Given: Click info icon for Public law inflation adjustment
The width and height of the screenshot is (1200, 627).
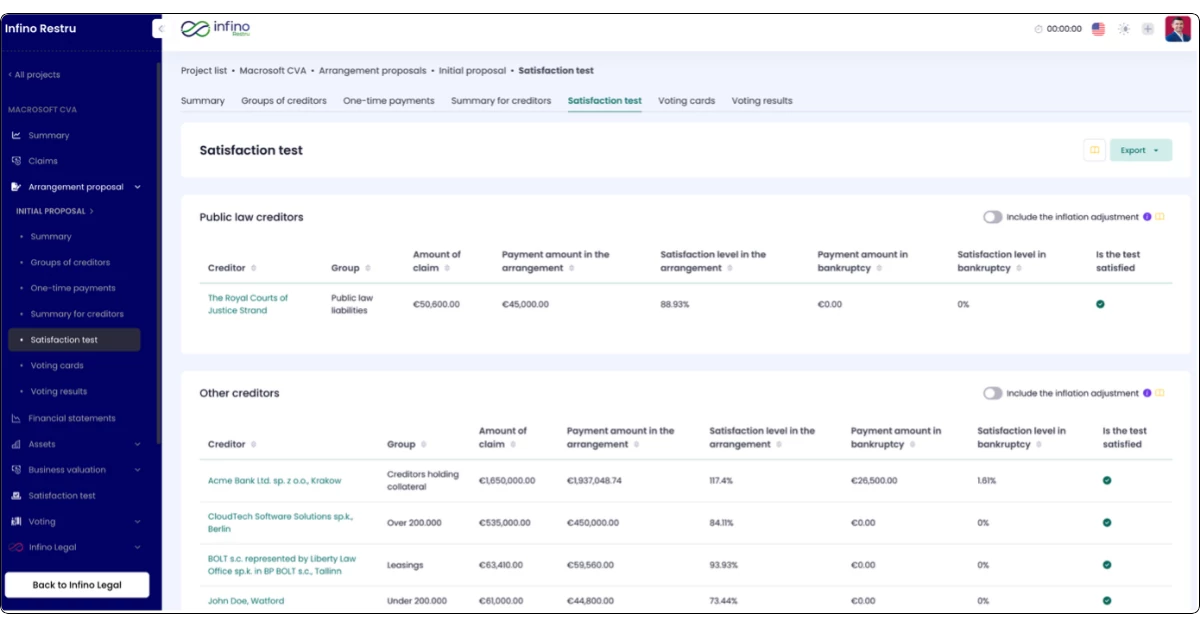Looking at the screenshot, I should 1147,217.
